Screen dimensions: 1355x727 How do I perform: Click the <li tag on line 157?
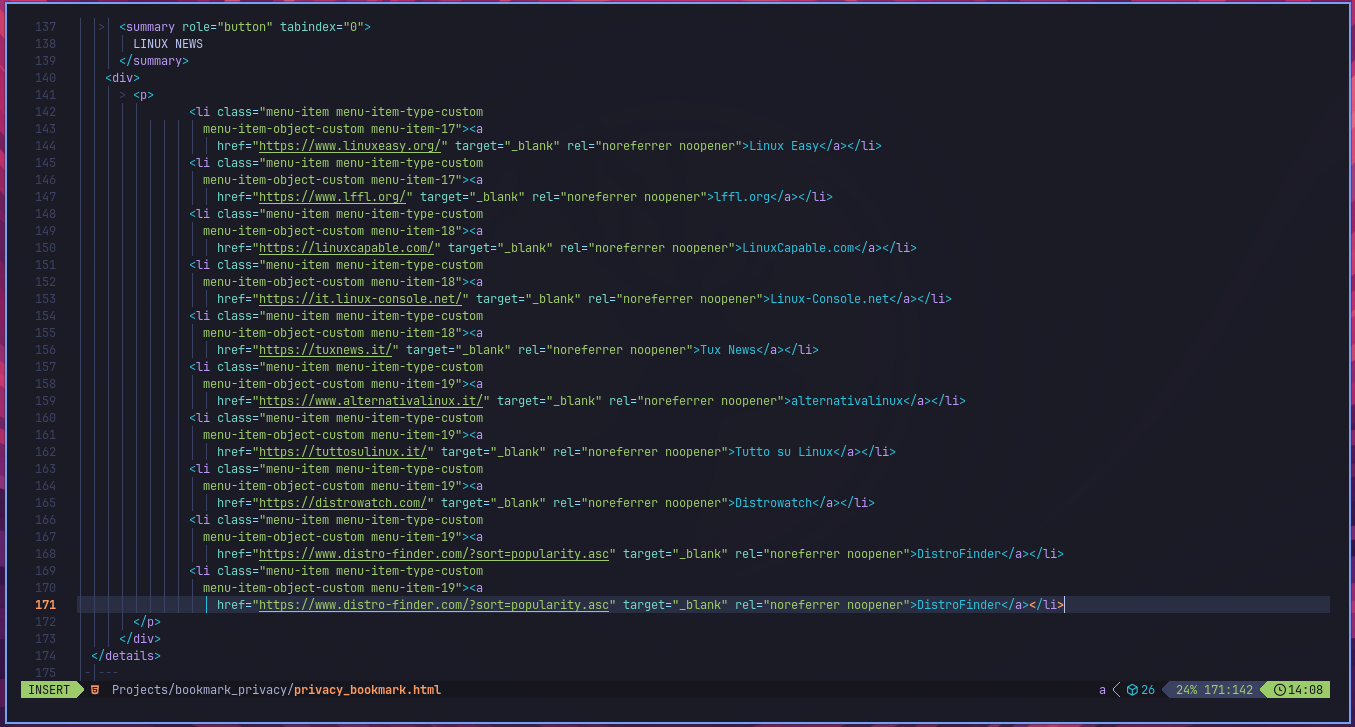coord(199,367)
